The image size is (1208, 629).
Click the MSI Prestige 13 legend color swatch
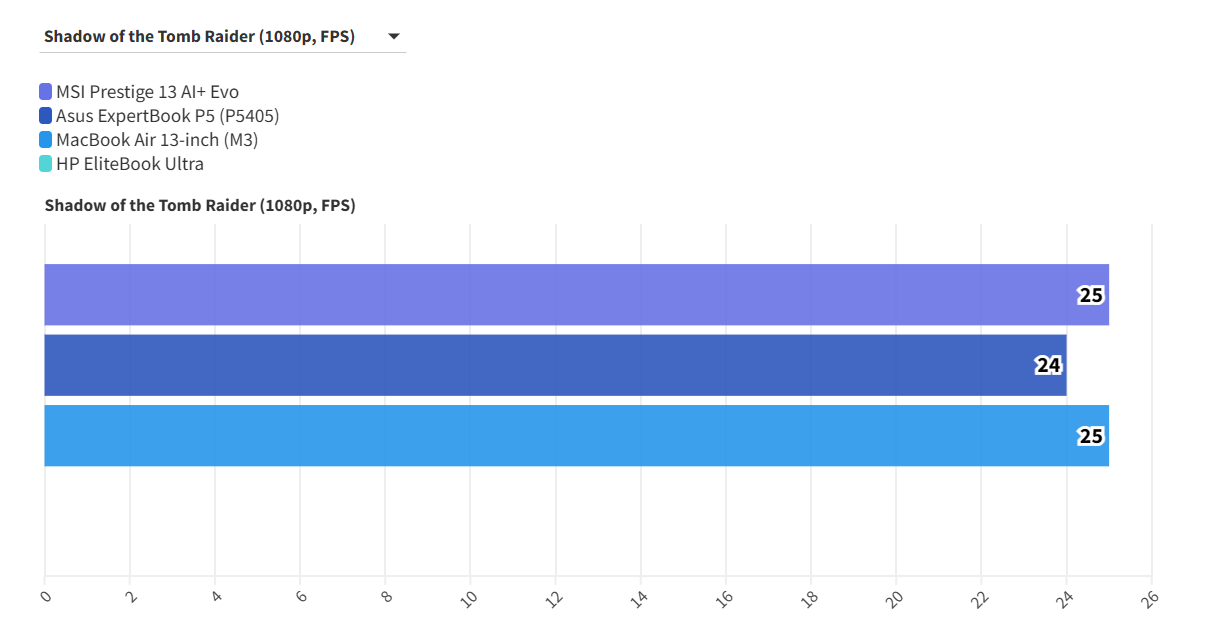tap(46, 92)
